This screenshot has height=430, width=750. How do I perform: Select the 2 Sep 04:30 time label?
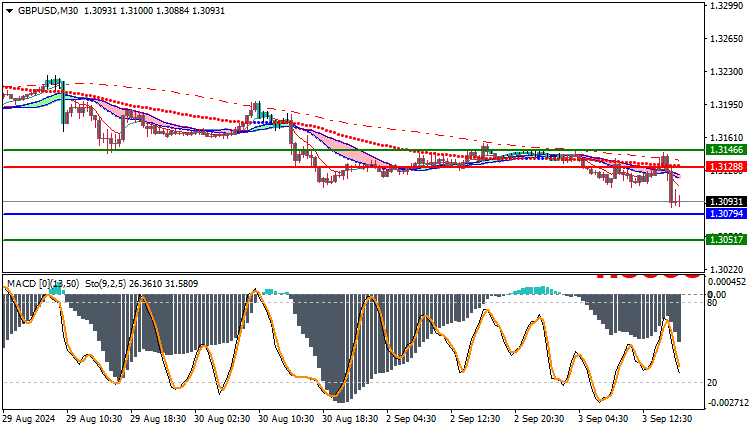[411, 419]
